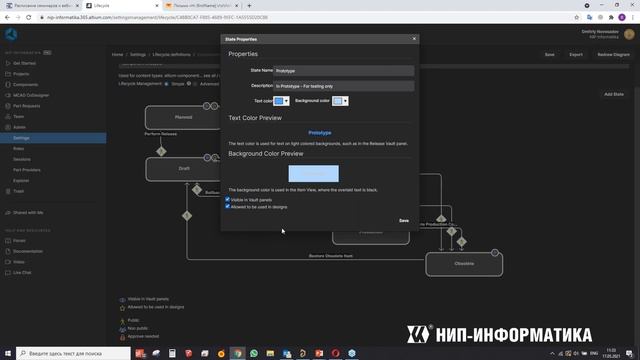The height and width of the screenshot is (360, 640).
Task: Select the Planned state box
Action: point(183,118)
